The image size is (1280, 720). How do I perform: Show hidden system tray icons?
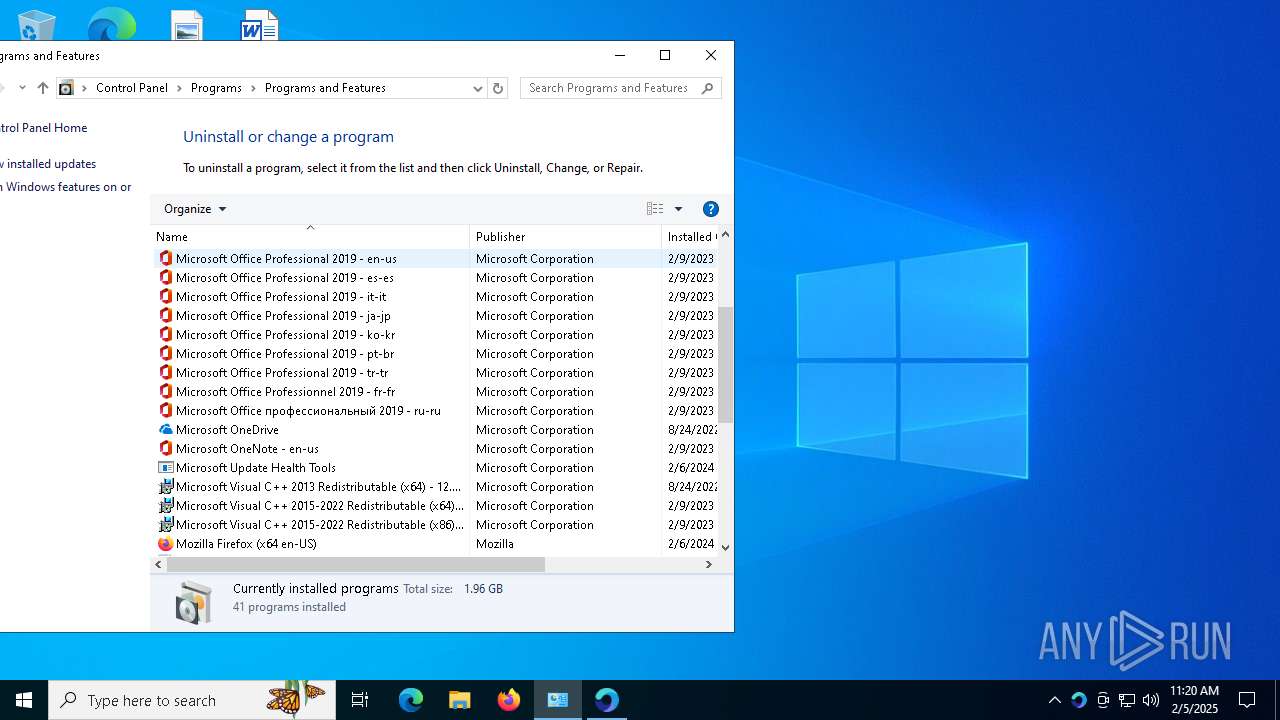coord(1055,700)
